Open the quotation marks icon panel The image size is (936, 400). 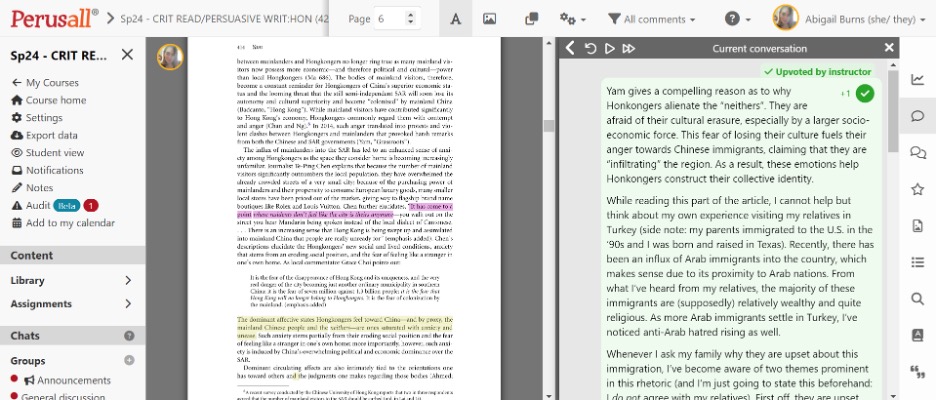coord(918,371)
